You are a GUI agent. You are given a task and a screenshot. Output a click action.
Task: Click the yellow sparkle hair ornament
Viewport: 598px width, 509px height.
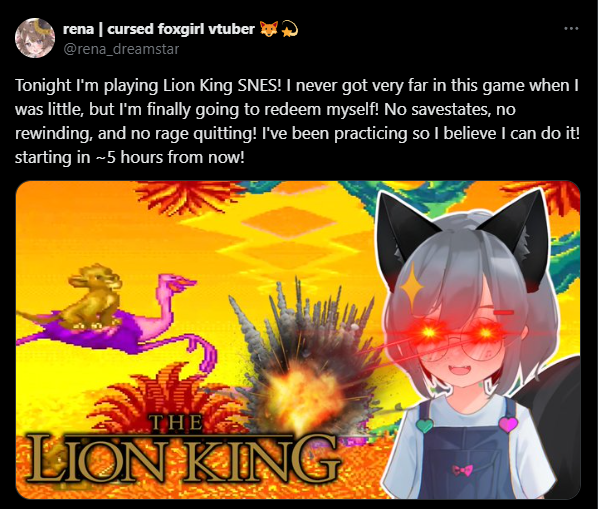click(x=411, y=284)
